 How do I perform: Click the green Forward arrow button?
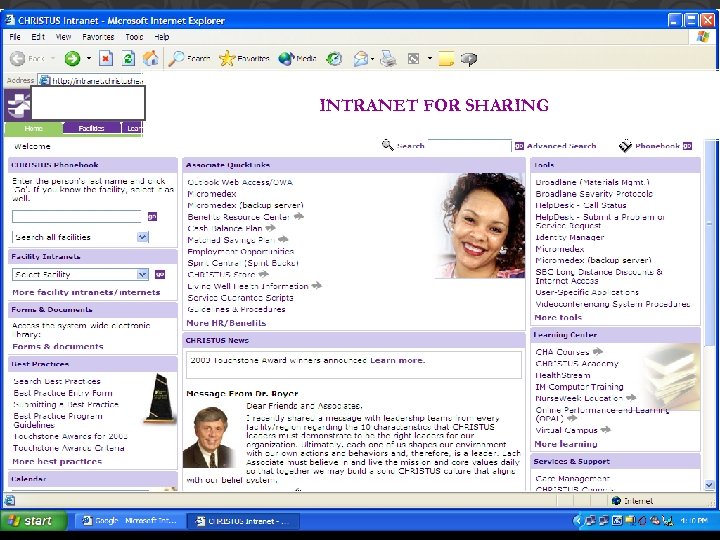pos(72,58)
